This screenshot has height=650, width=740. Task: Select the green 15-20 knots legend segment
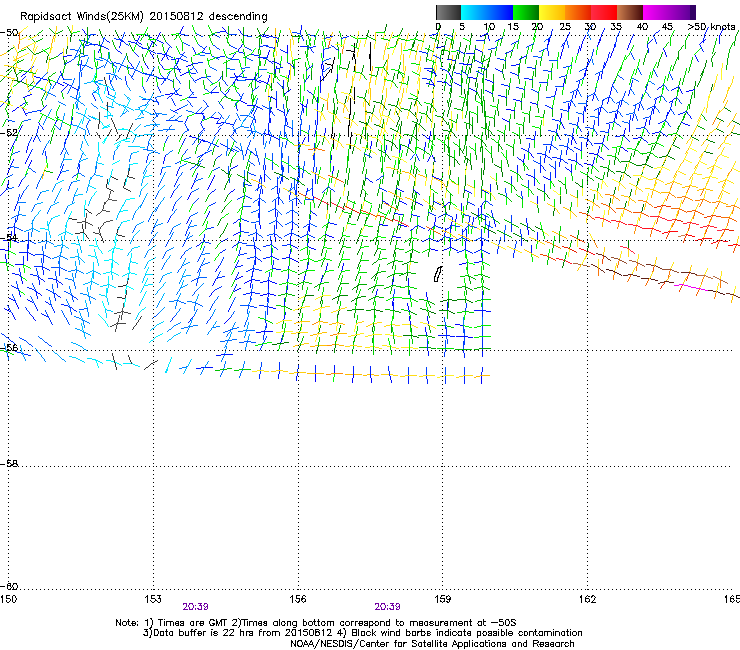tap(526, 12)
